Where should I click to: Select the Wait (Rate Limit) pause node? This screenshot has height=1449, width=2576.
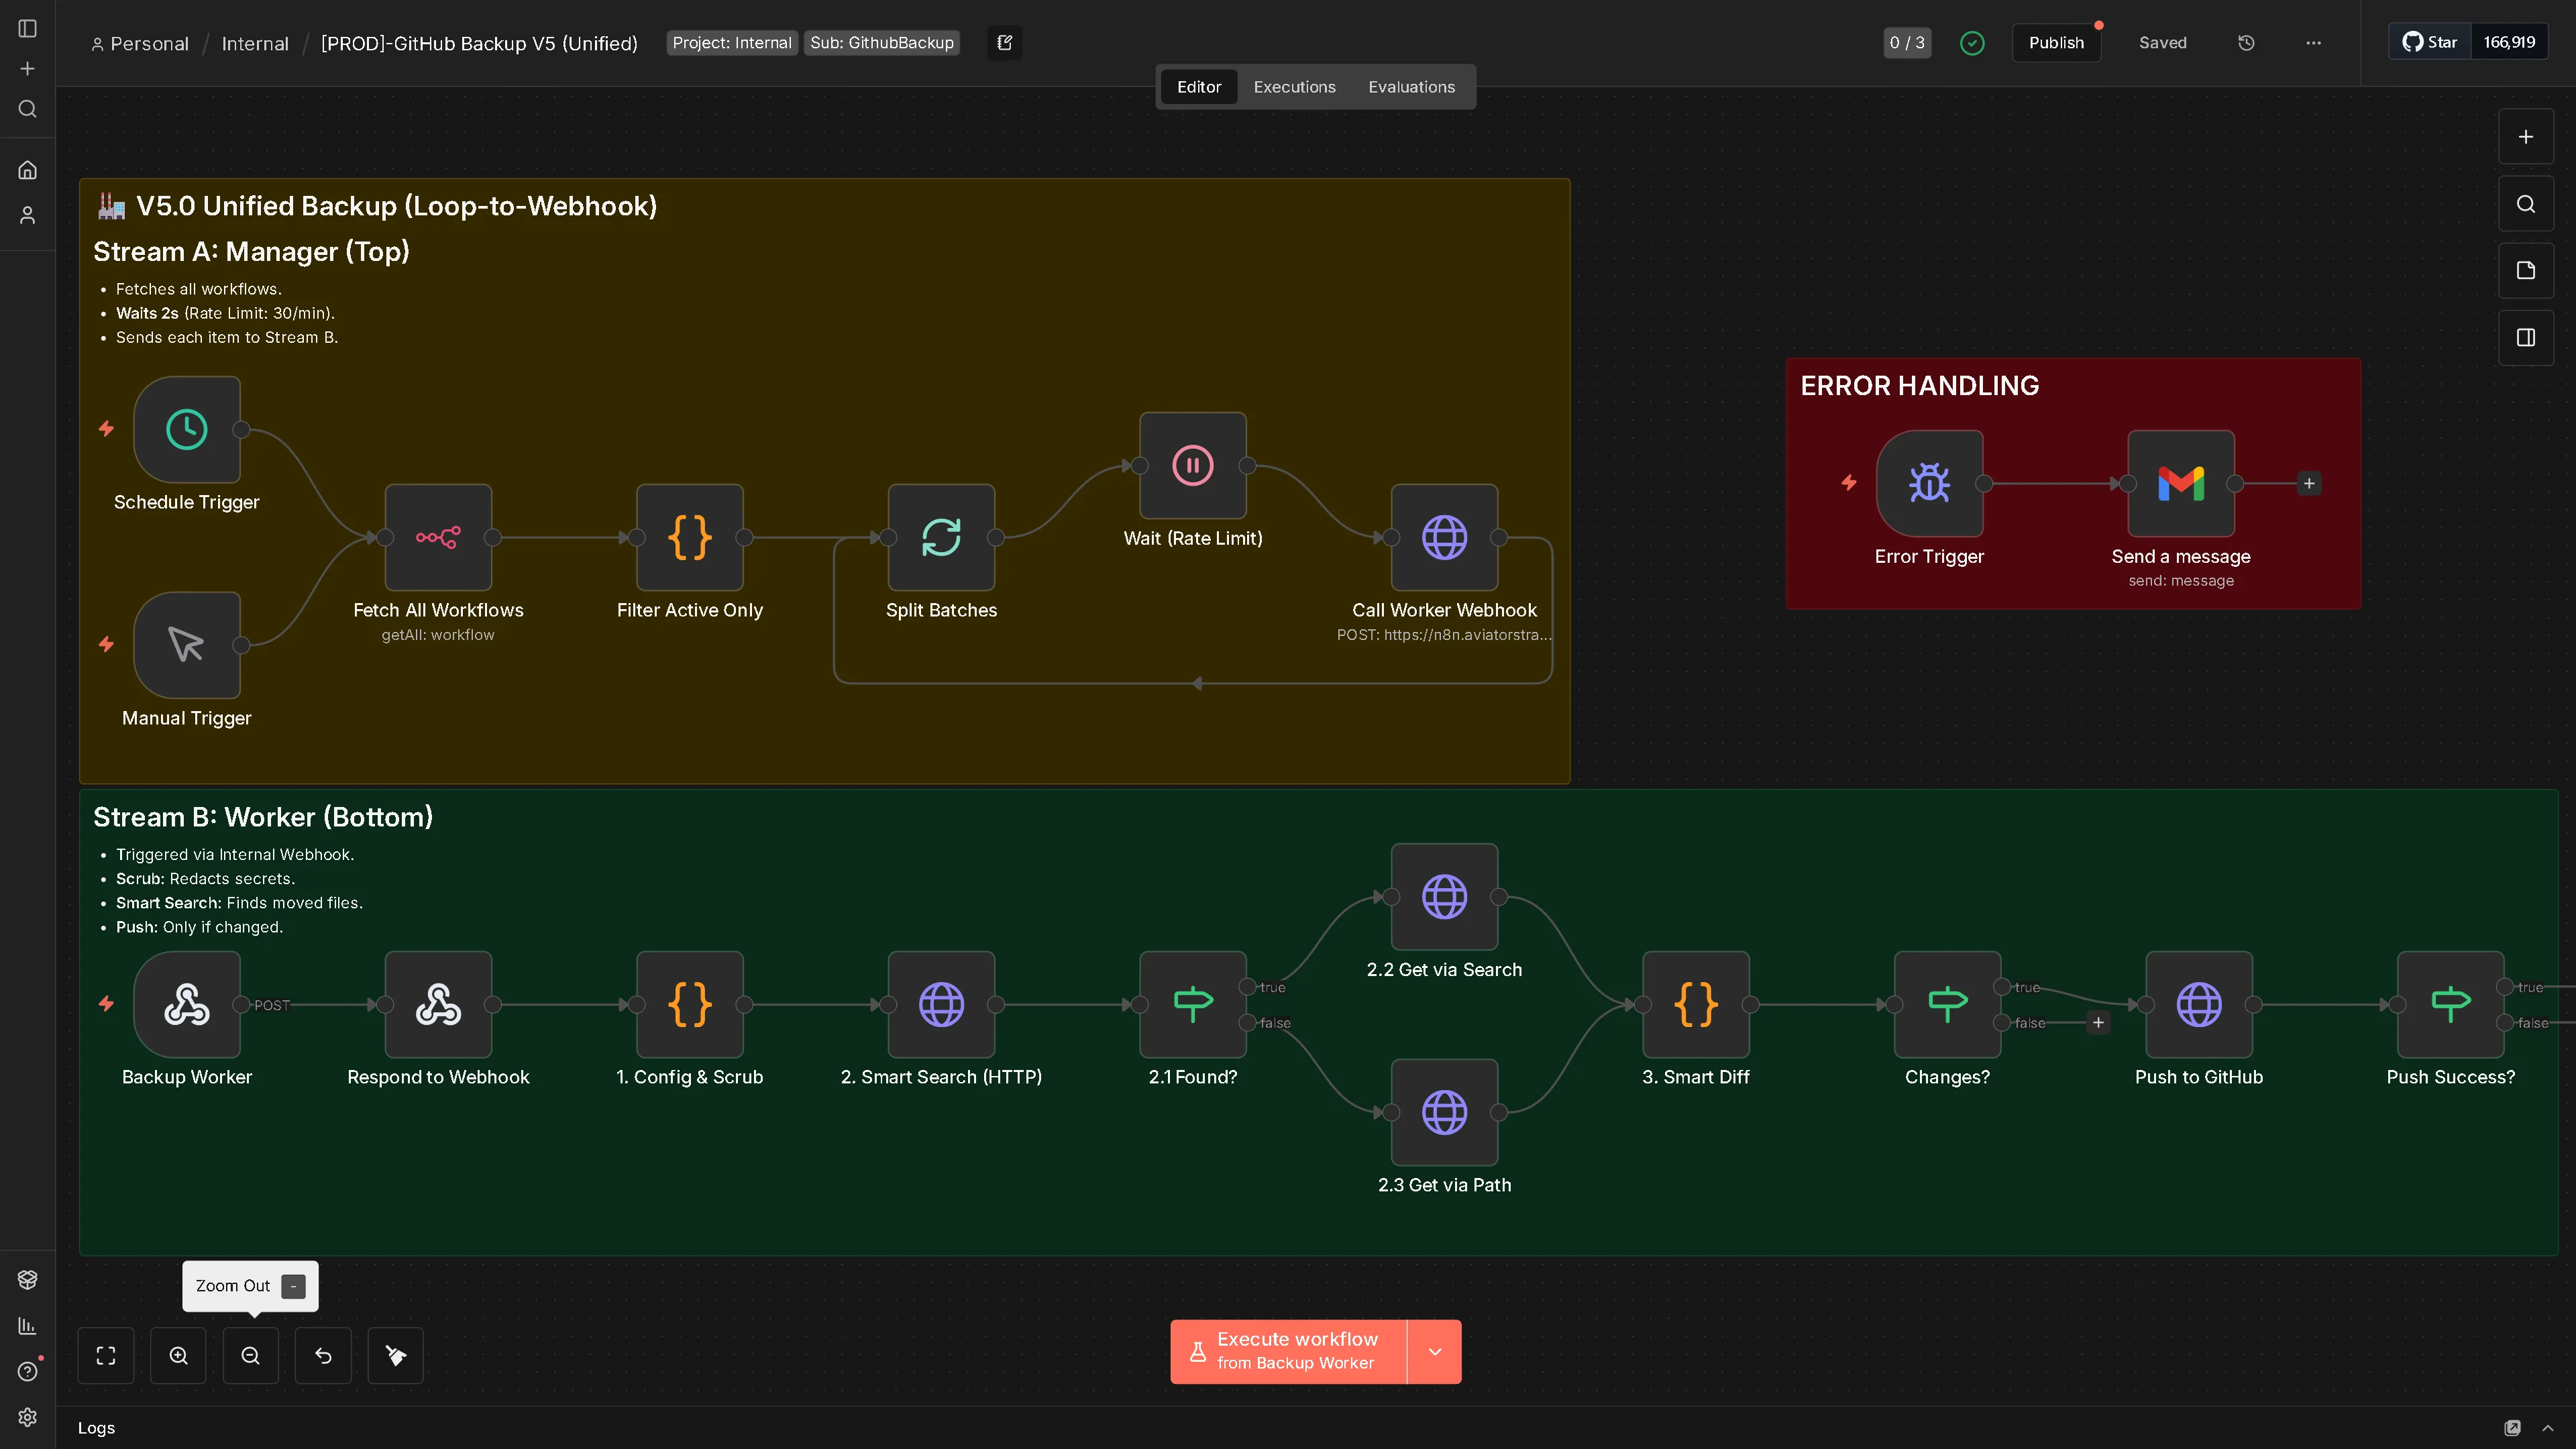[1192, 464]
